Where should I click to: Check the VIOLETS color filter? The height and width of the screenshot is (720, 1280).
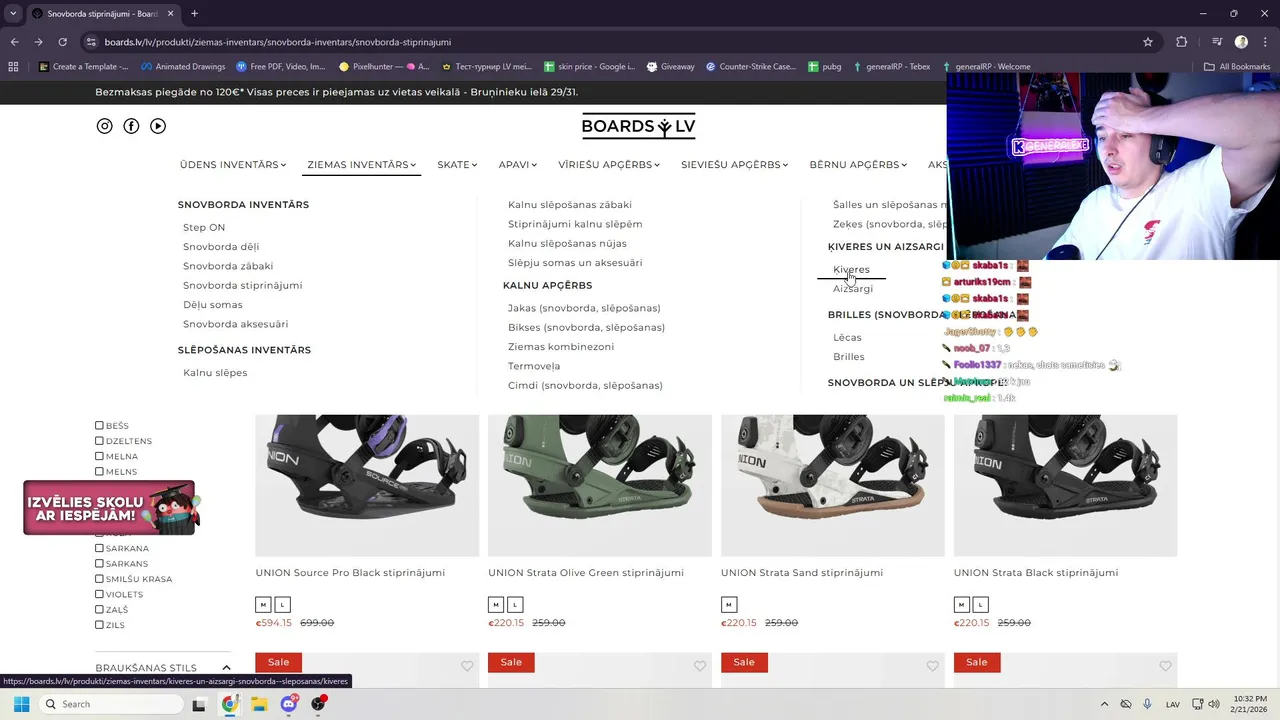[x=99, y=594]
